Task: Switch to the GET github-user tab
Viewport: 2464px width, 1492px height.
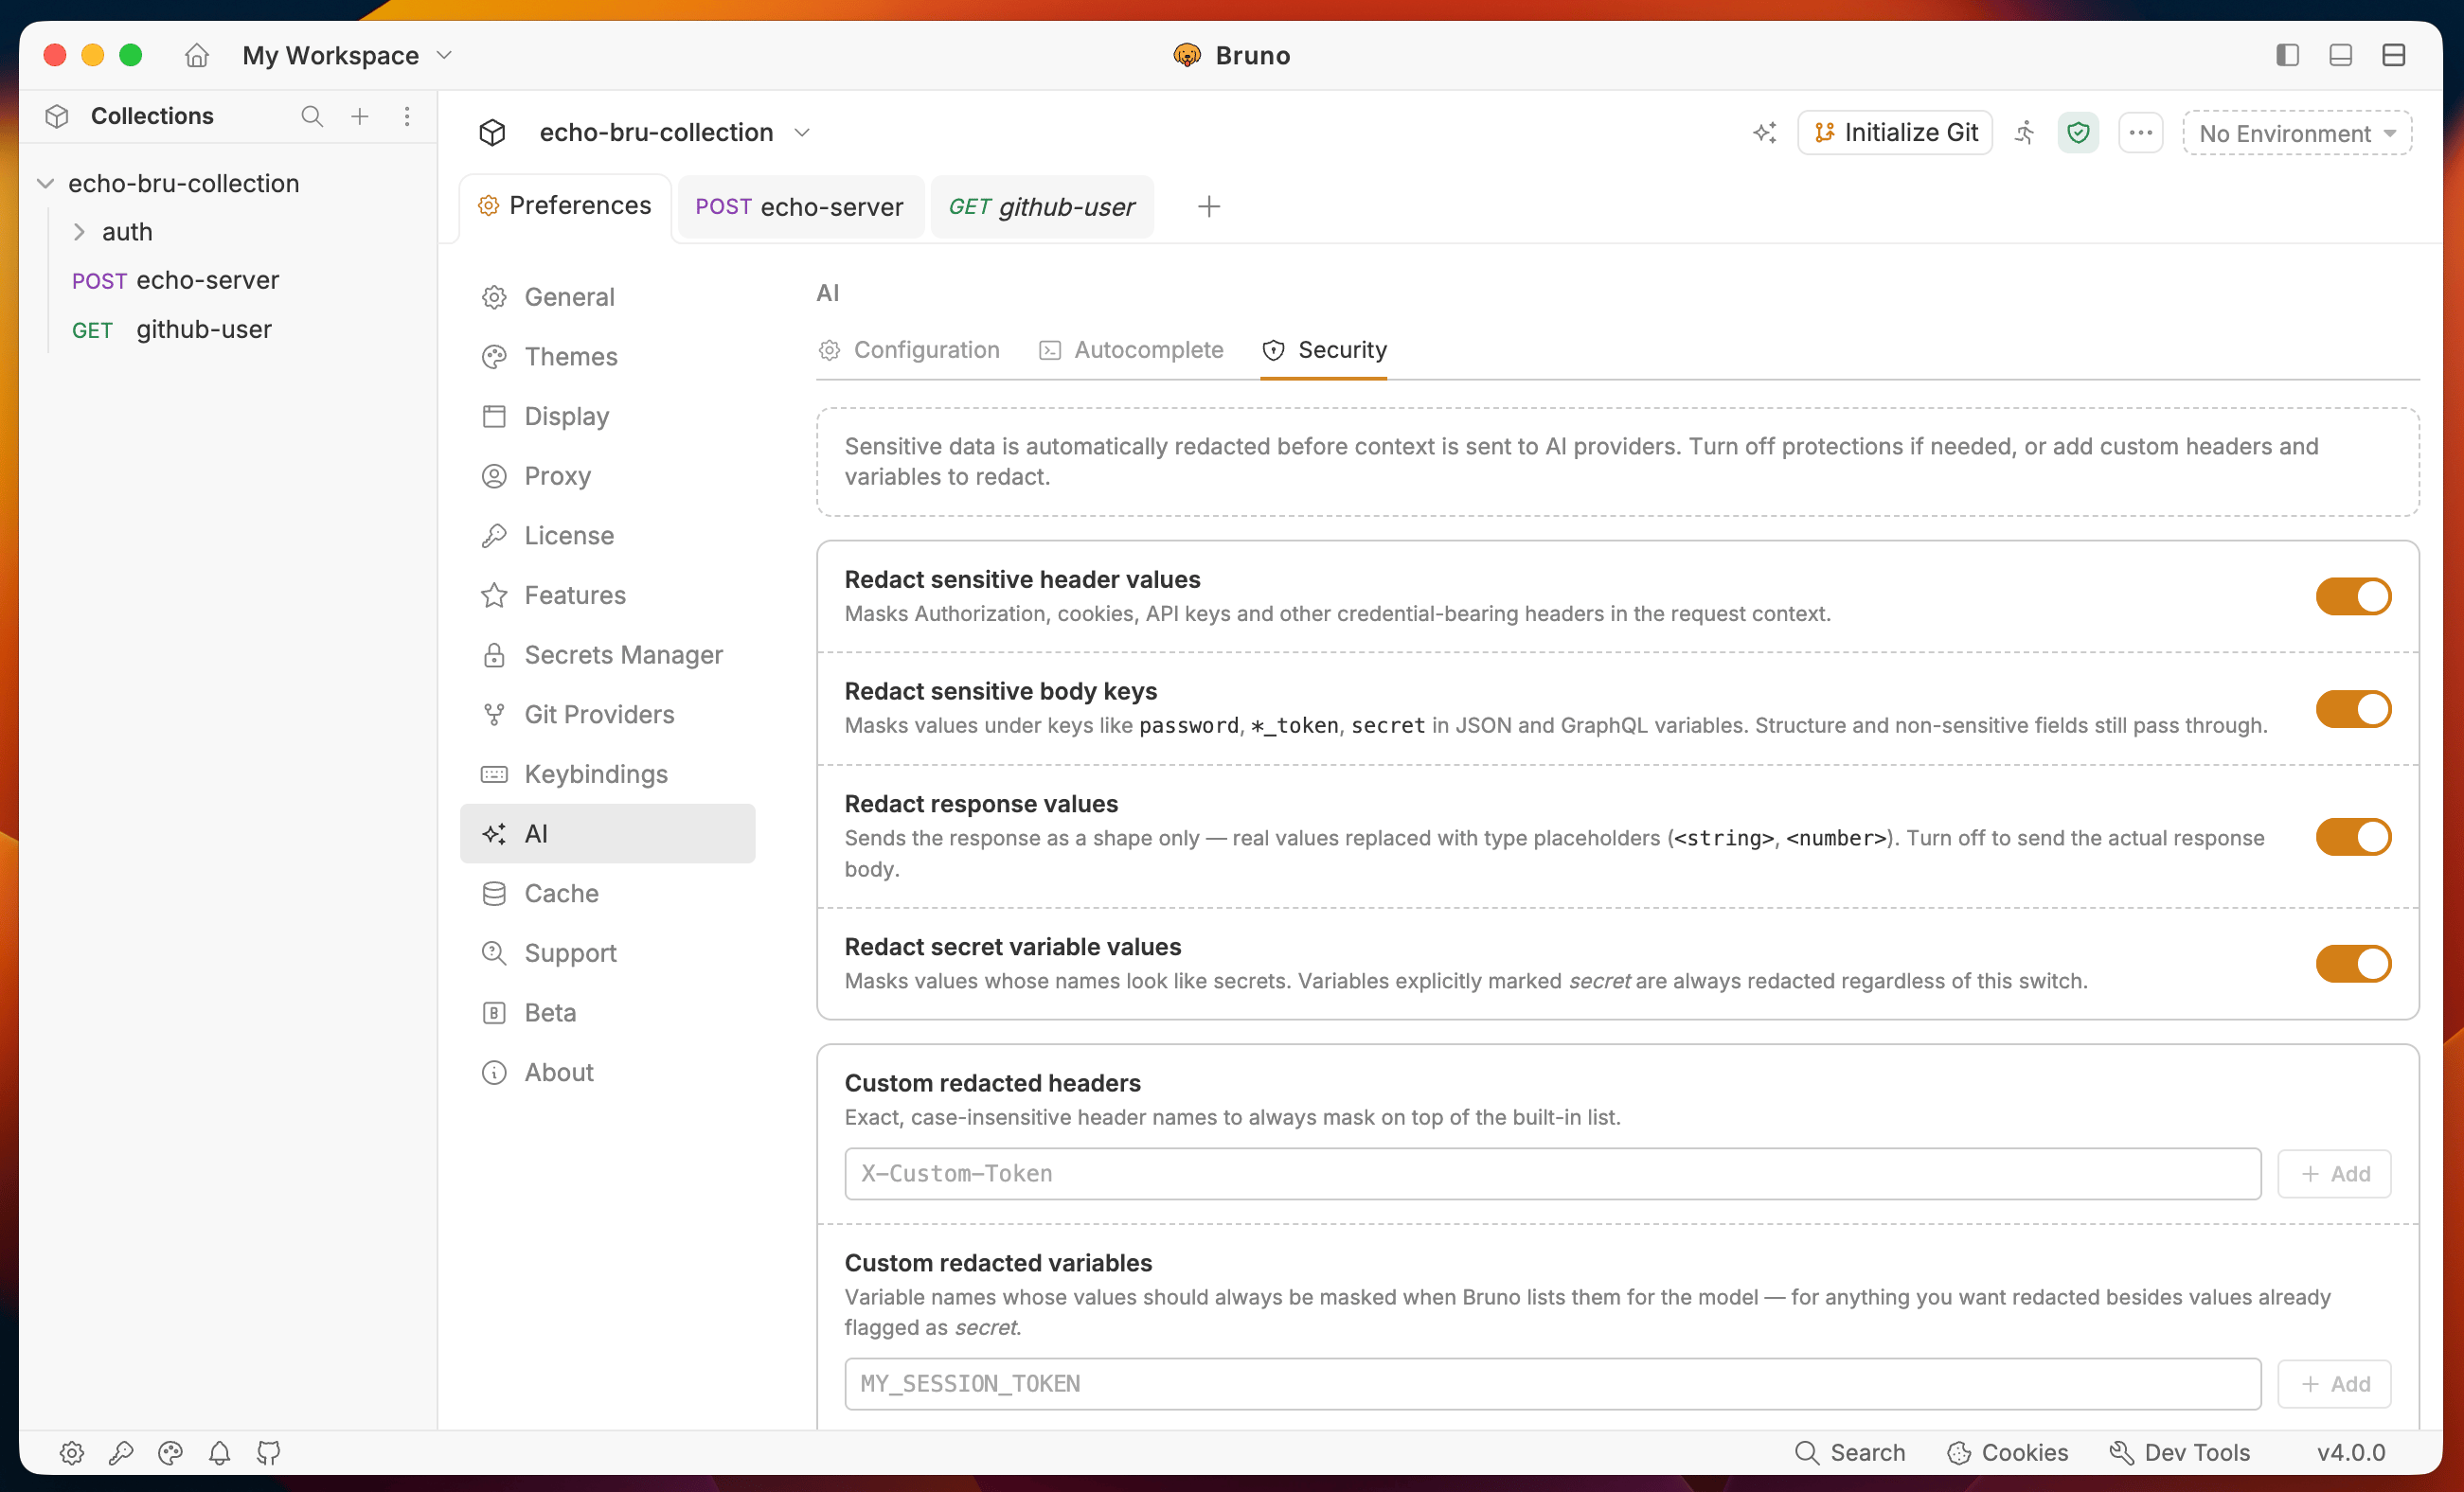Action: tap(1042, 207)
